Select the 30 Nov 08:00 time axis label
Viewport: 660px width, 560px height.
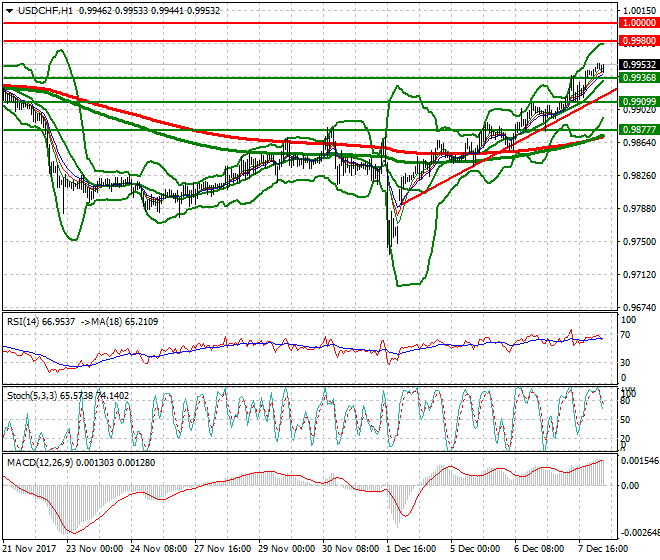pyautogui.click(x=351, y=549)
